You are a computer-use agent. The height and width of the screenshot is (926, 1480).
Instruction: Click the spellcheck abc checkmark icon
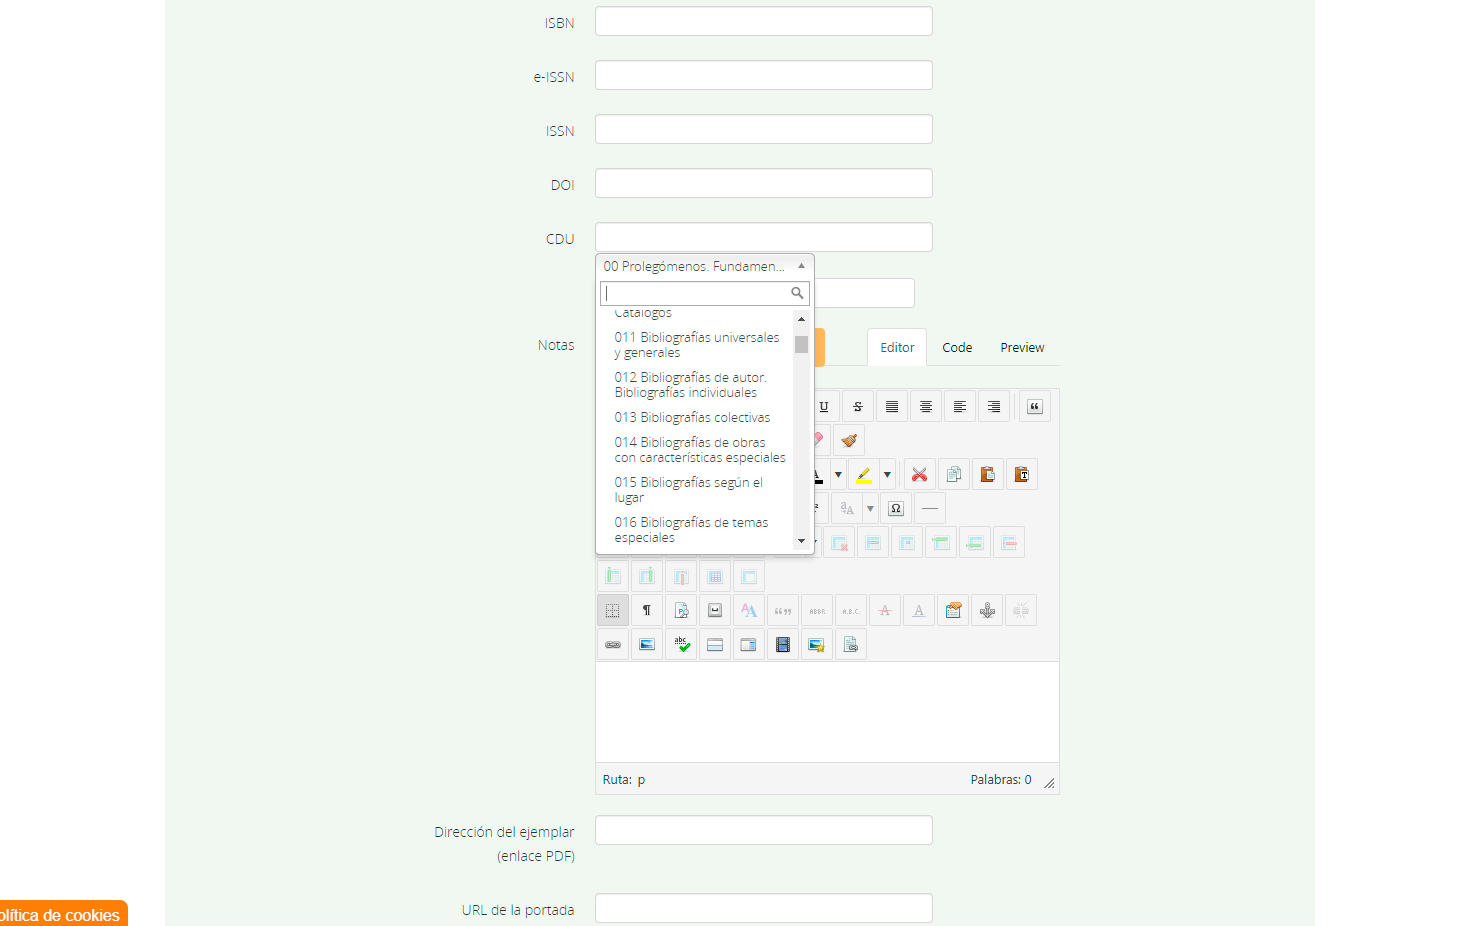click(x=681, y=645)
